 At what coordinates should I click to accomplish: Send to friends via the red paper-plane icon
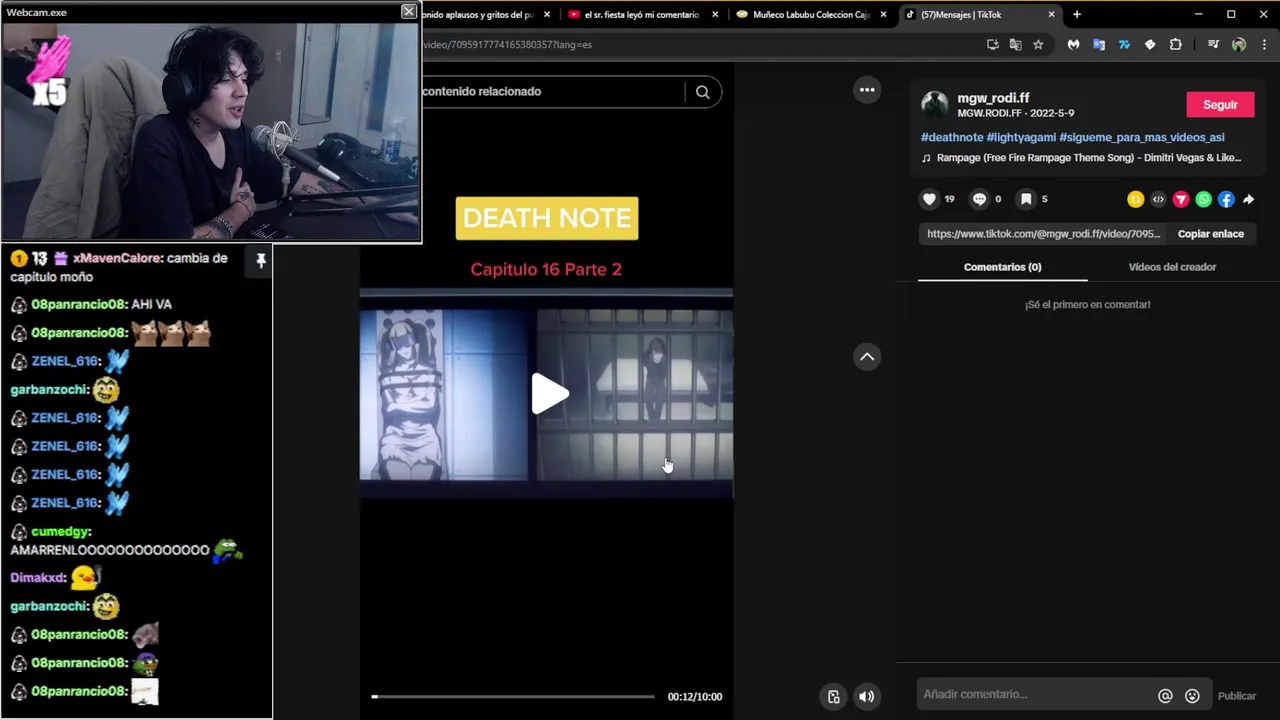point(1181,199)
